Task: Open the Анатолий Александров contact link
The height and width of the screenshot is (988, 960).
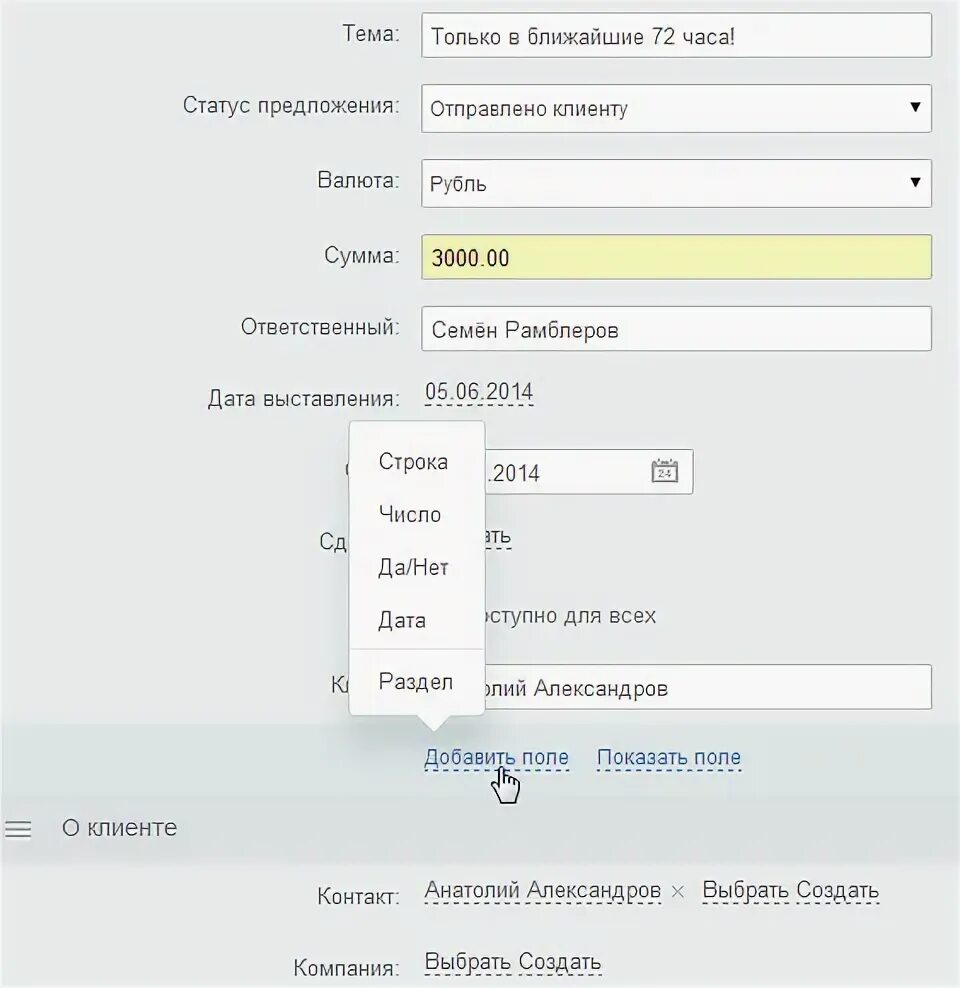Action: pos(542,890)
